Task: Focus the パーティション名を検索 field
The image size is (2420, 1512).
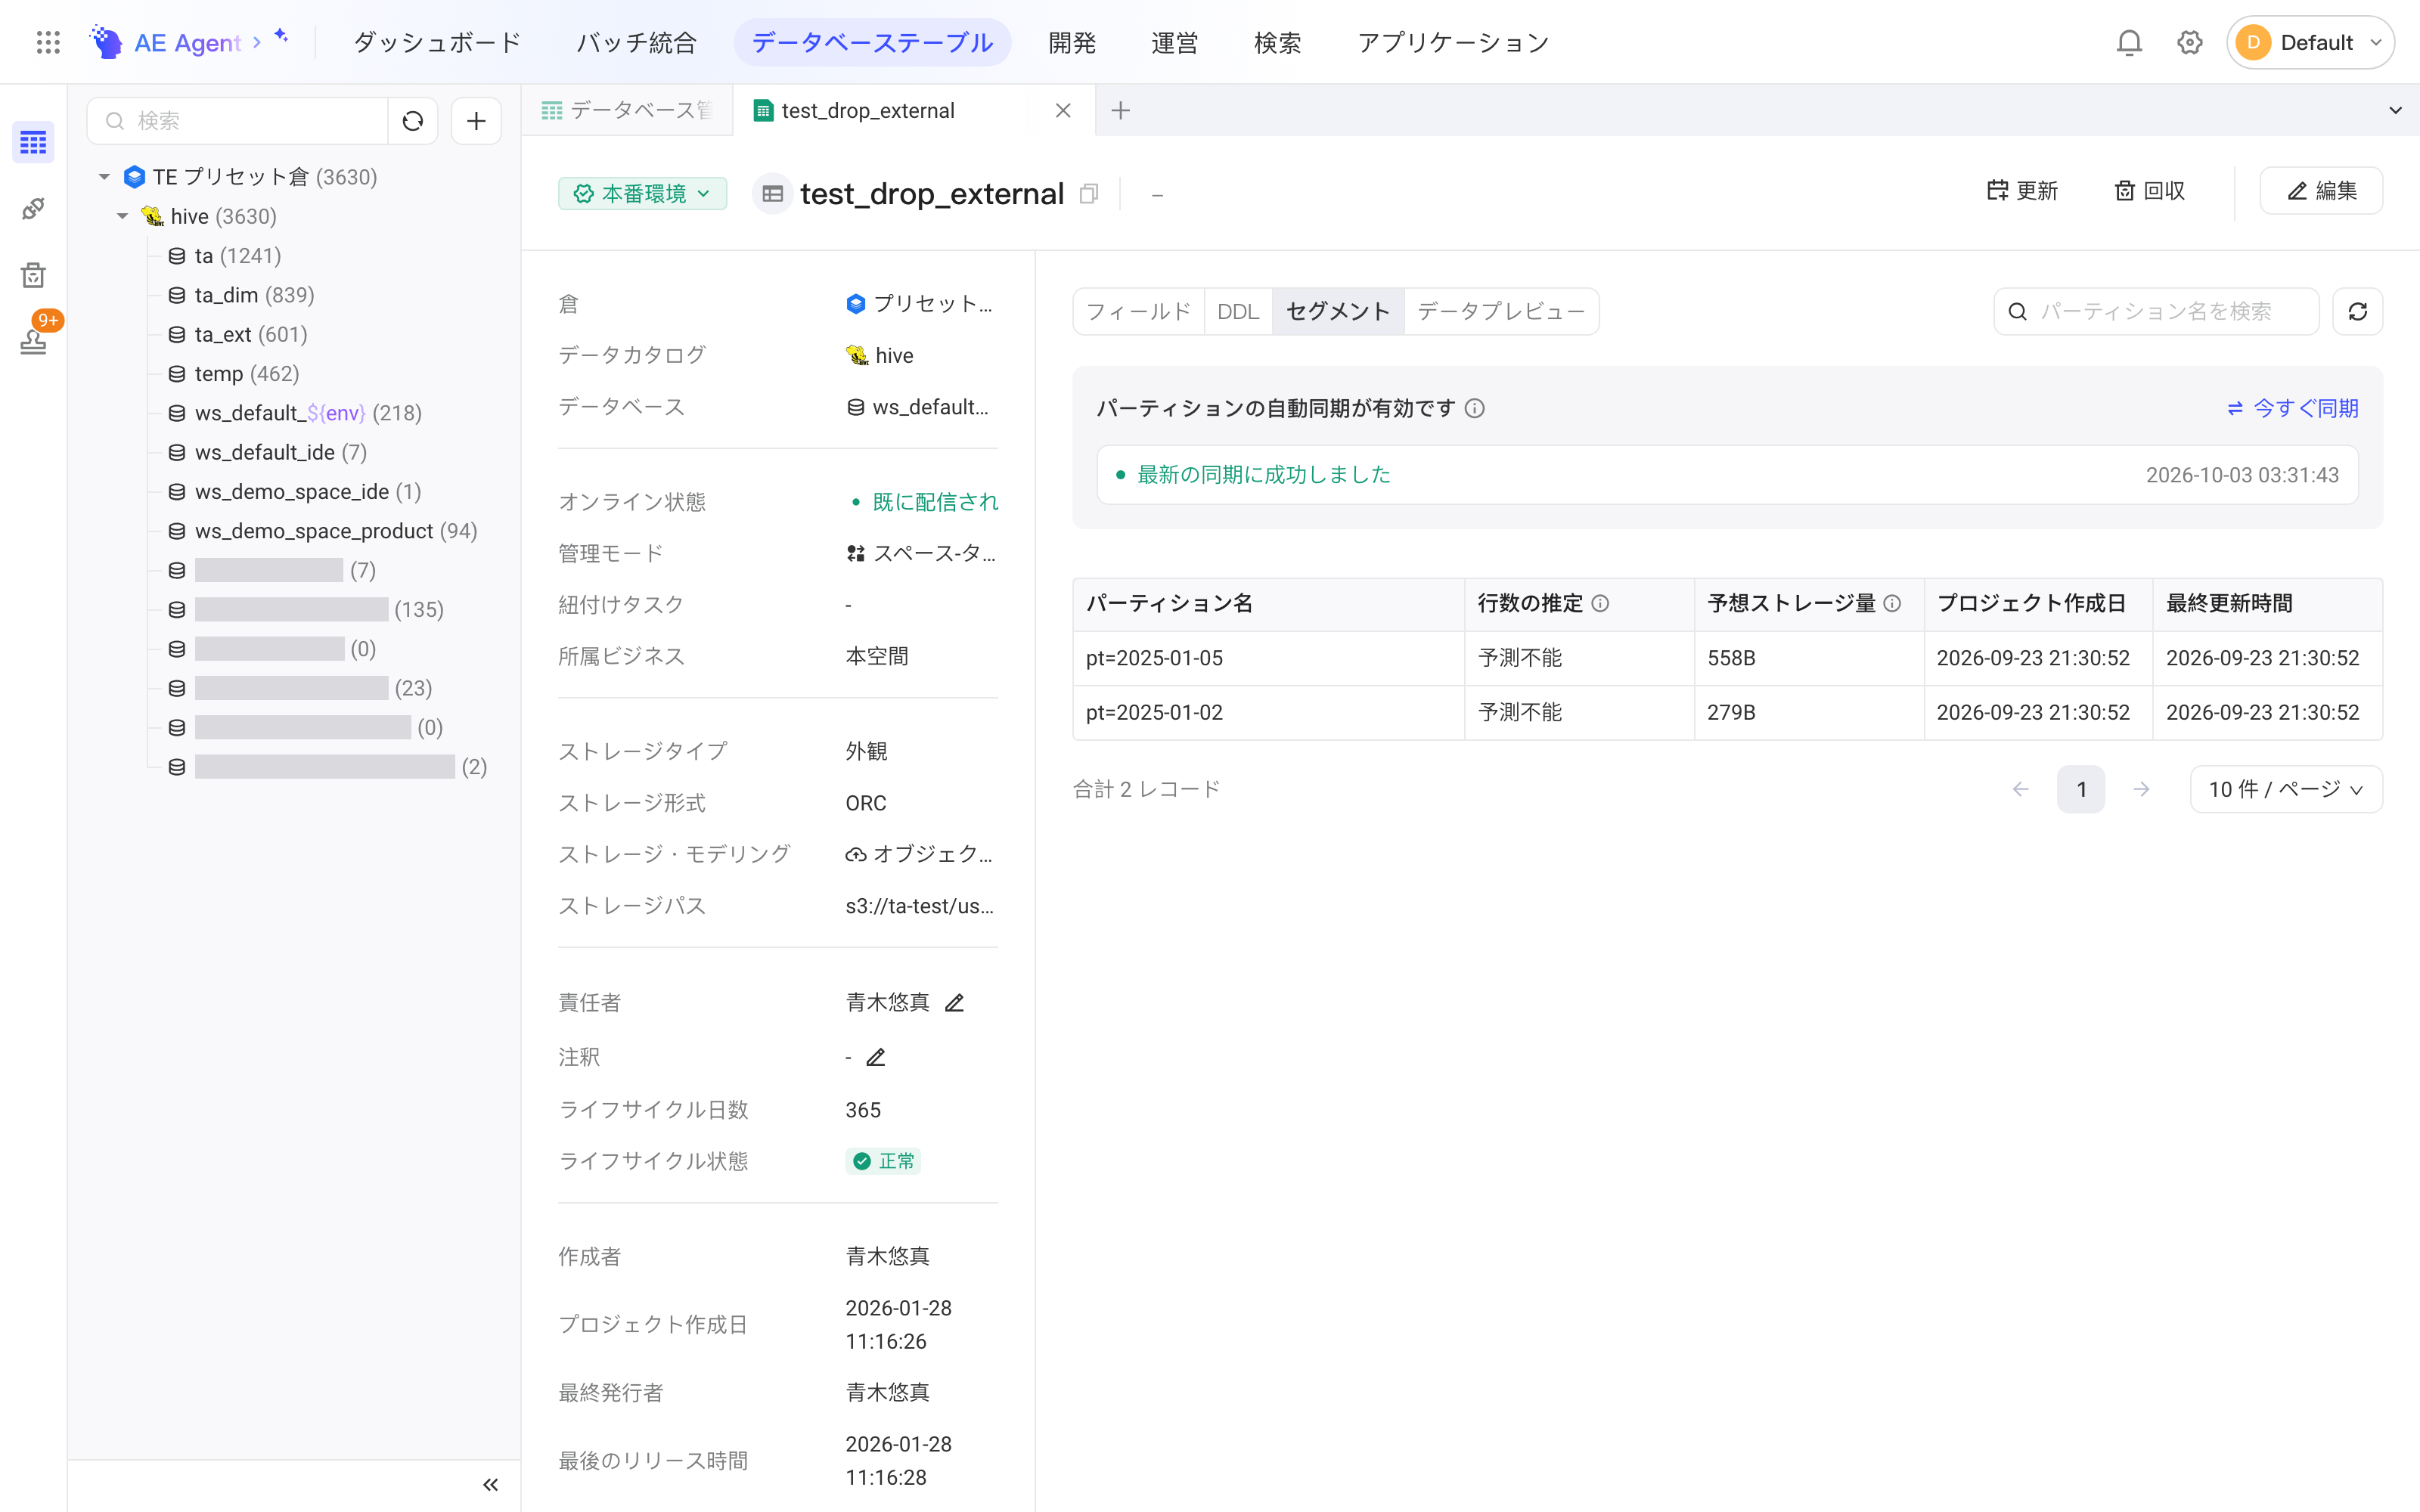Action: pyautogui.click(x=2157, y=312)
